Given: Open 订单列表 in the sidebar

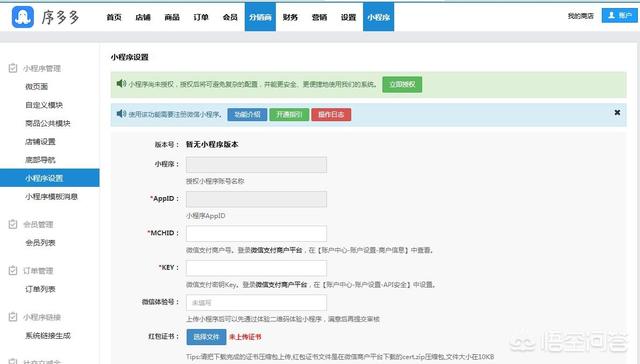Looking at the screenshot, I should click(x=40, y=289).
